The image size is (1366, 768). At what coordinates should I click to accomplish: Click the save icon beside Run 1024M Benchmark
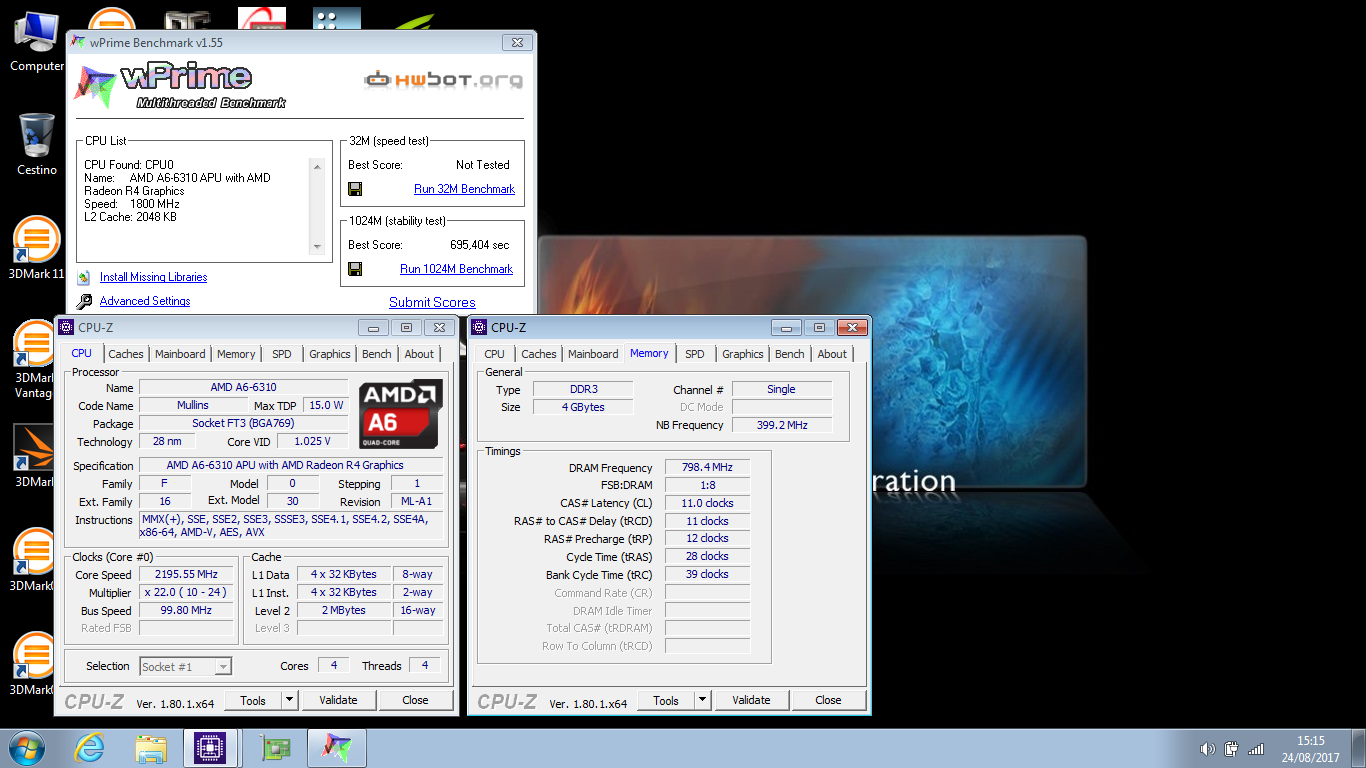[x=354, y=269]
